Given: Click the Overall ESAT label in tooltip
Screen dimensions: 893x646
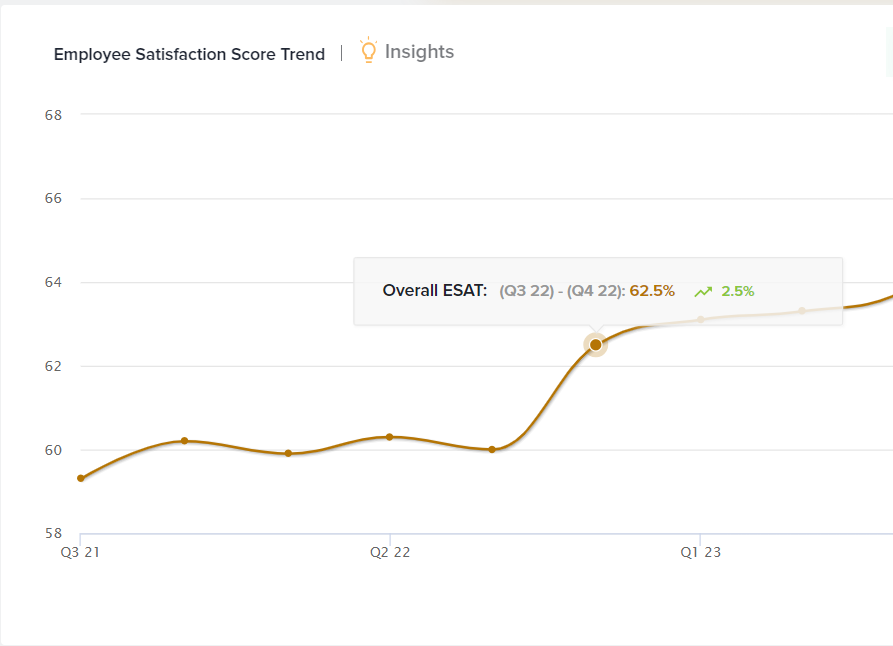Looking at the screenshot, I should pyautogui.click(x=434, y=291).
